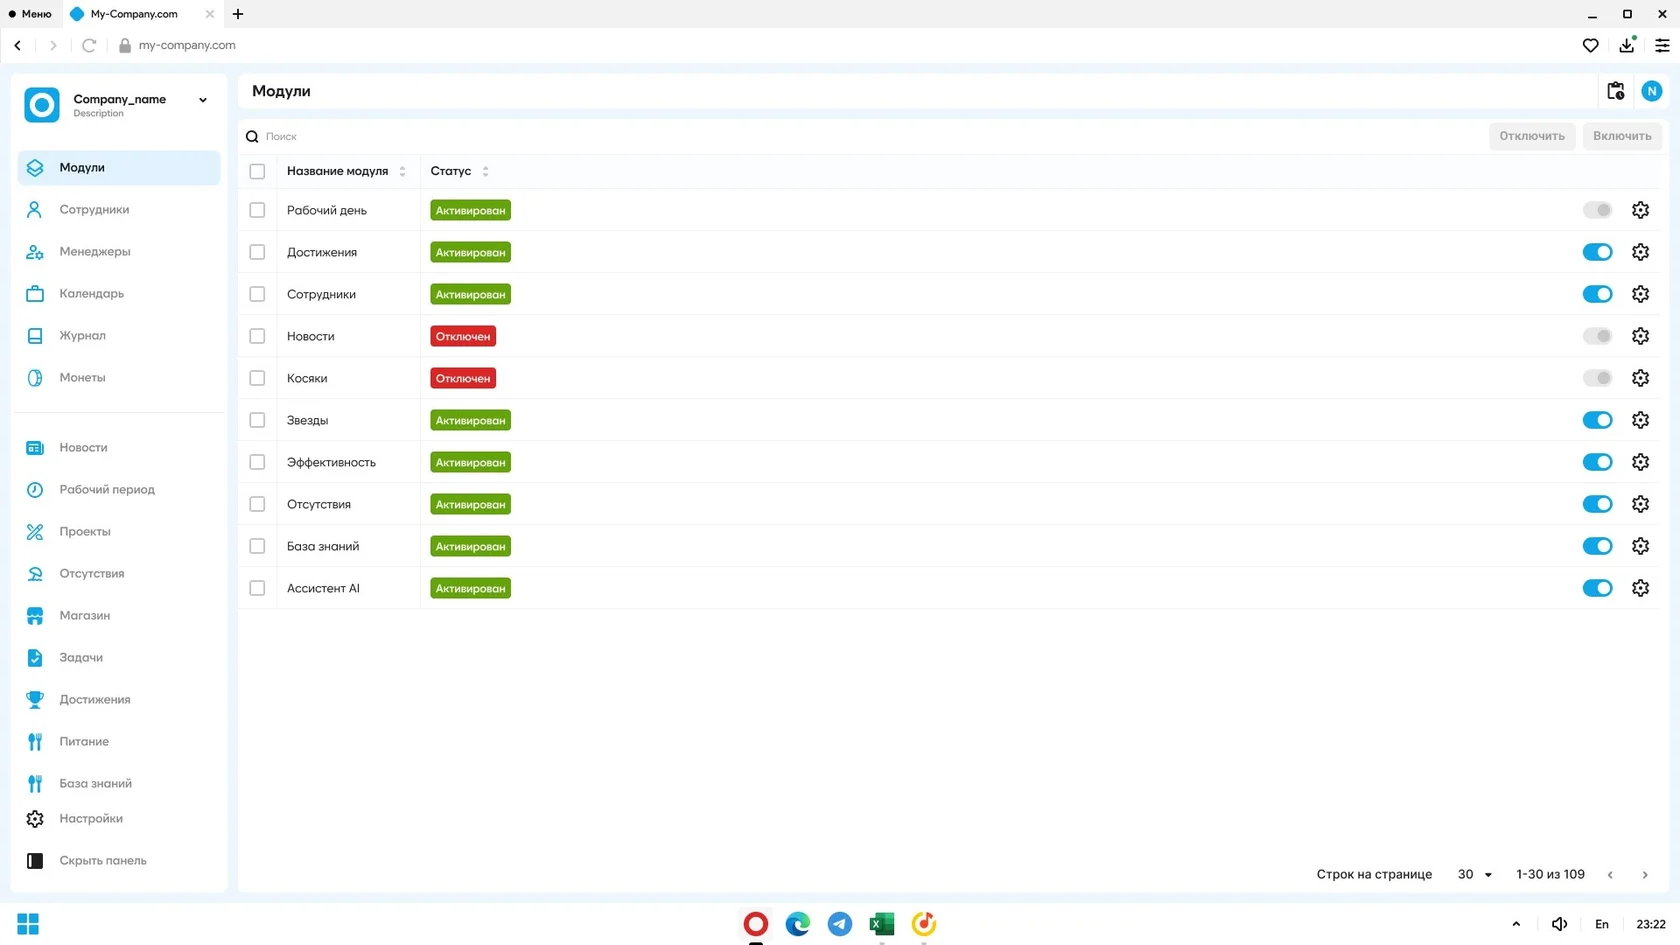This screenshot has height=945, width=1680.
Task: Open browser easy setup sliders icon
Action: click(x=1662, y=45)
